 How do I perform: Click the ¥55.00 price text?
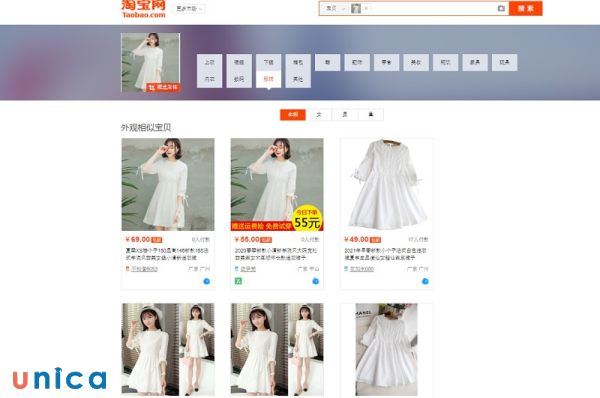coord(247,240)
